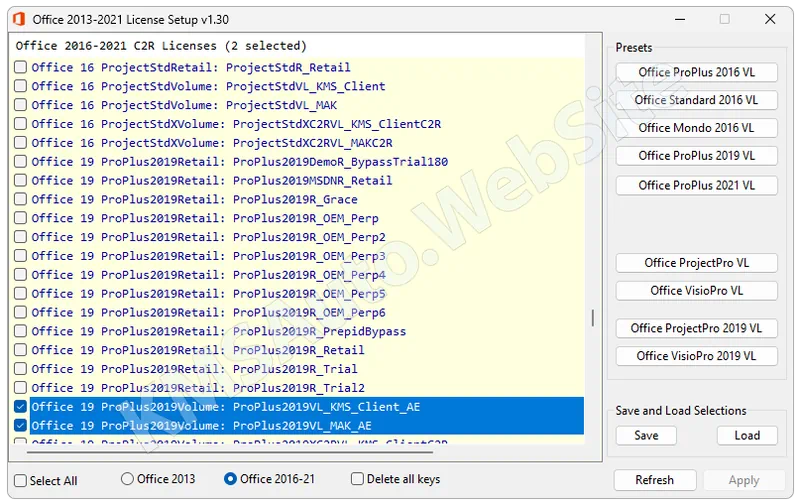This screenshot has height=504, width=800.
Task: Tick the ProPlus2019DemoR_BypassTrial180 checkbox
Action: pos(20,161)
